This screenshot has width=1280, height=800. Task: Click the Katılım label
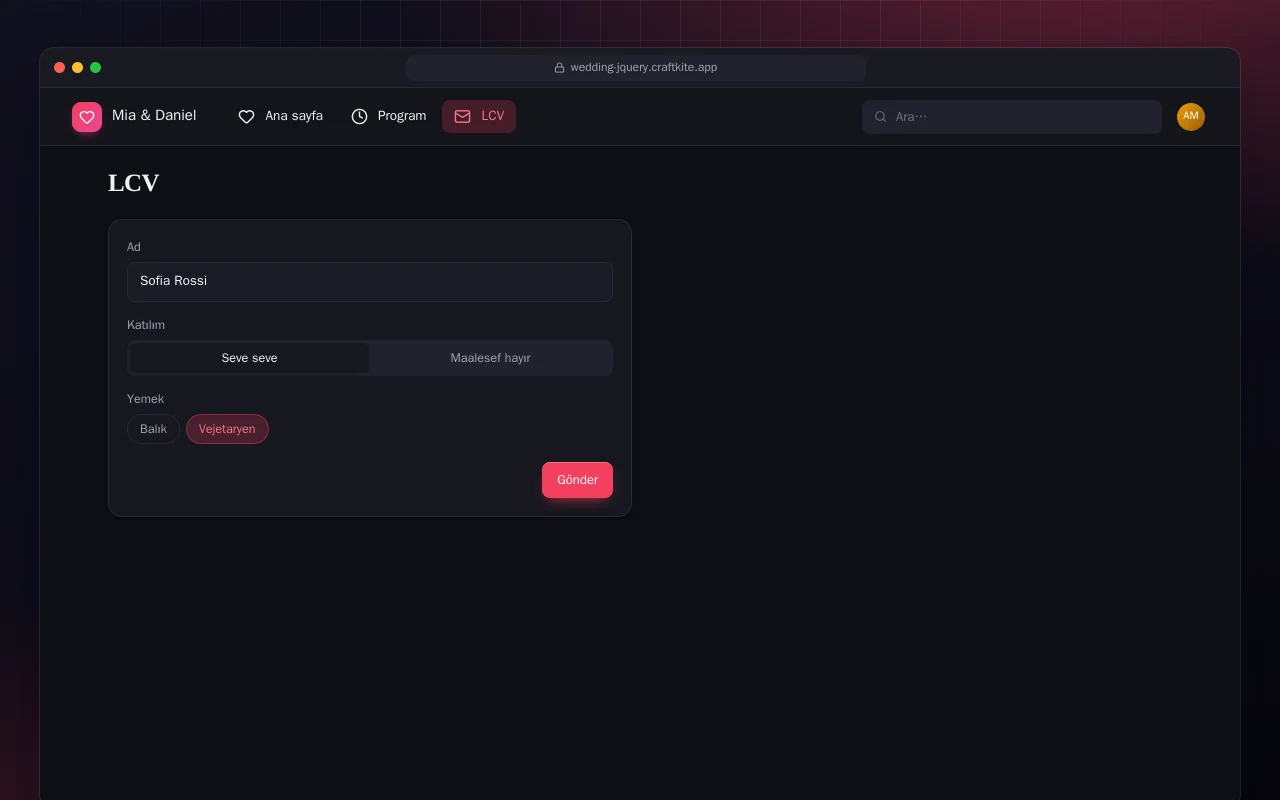coord(146,325)
